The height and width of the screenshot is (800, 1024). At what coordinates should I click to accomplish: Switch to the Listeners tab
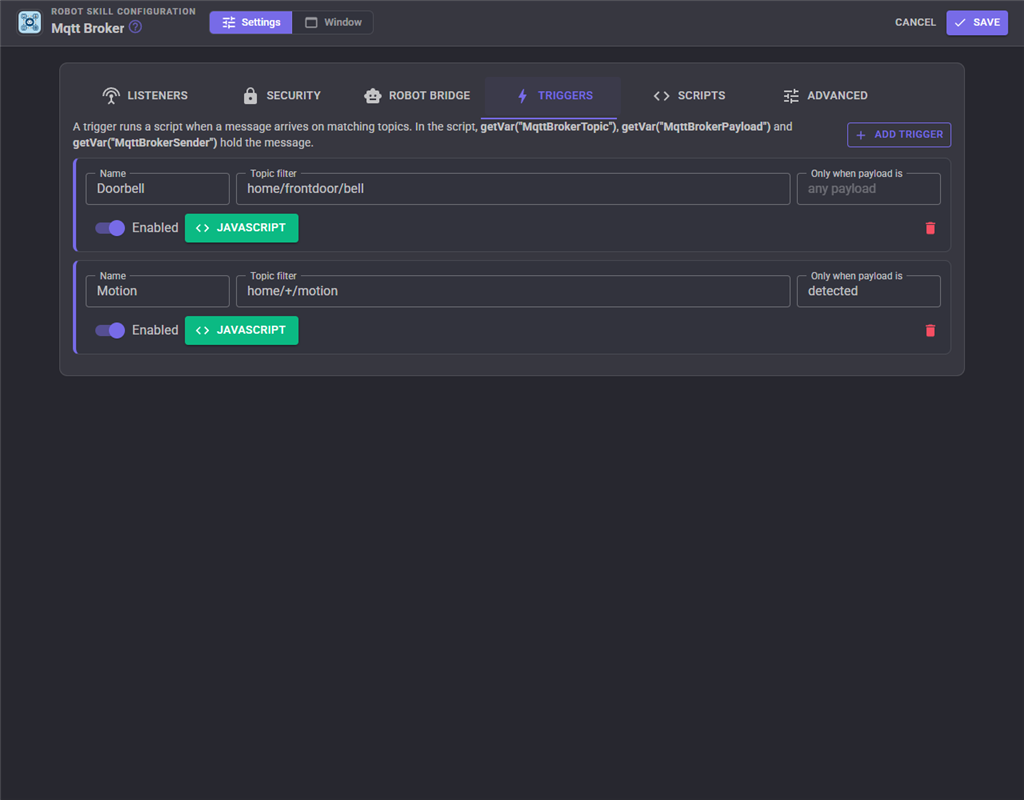[x=145, y=96]
